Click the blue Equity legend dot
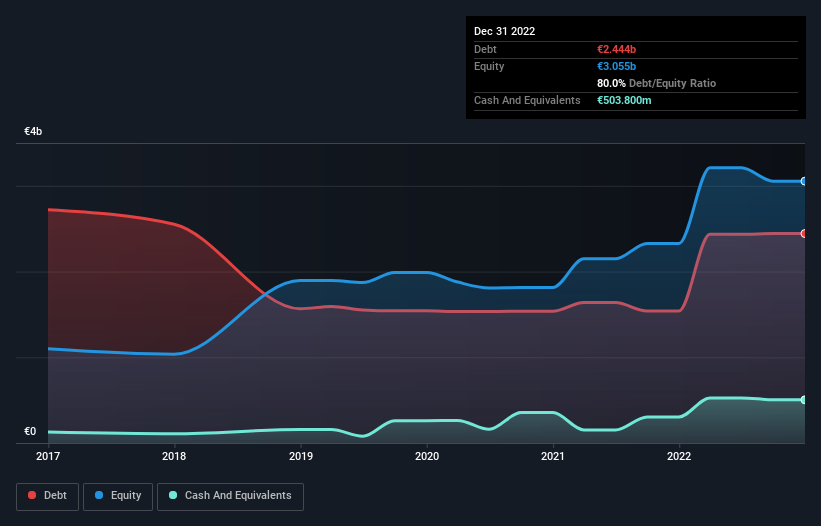Viewport: 821px width, 526px height. (99, 495)
